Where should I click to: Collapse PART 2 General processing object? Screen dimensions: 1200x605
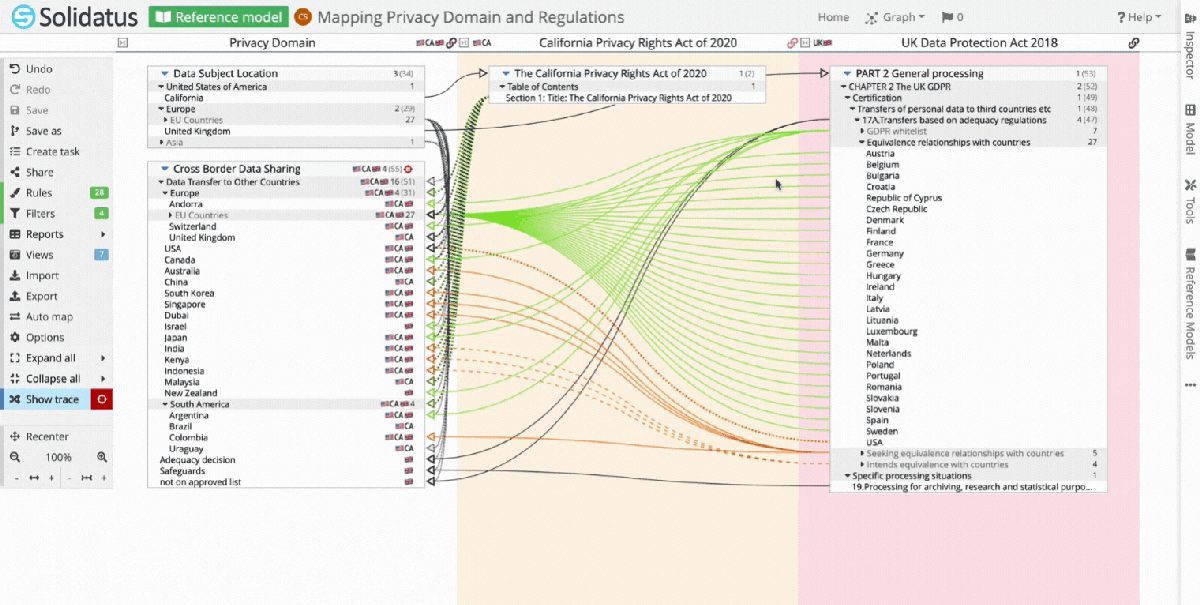point(847,73)
